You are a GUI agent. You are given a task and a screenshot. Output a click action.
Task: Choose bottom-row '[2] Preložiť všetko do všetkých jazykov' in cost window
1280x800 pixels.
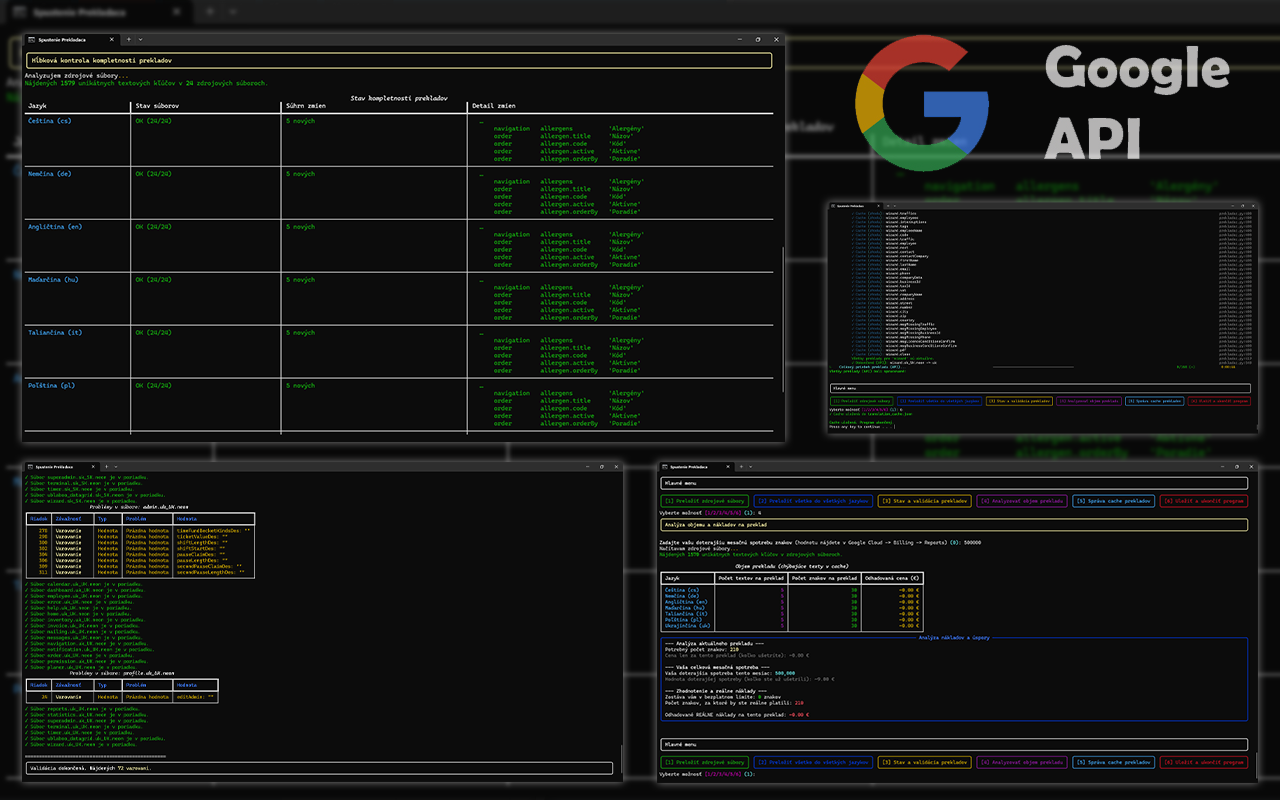point(814,762)
